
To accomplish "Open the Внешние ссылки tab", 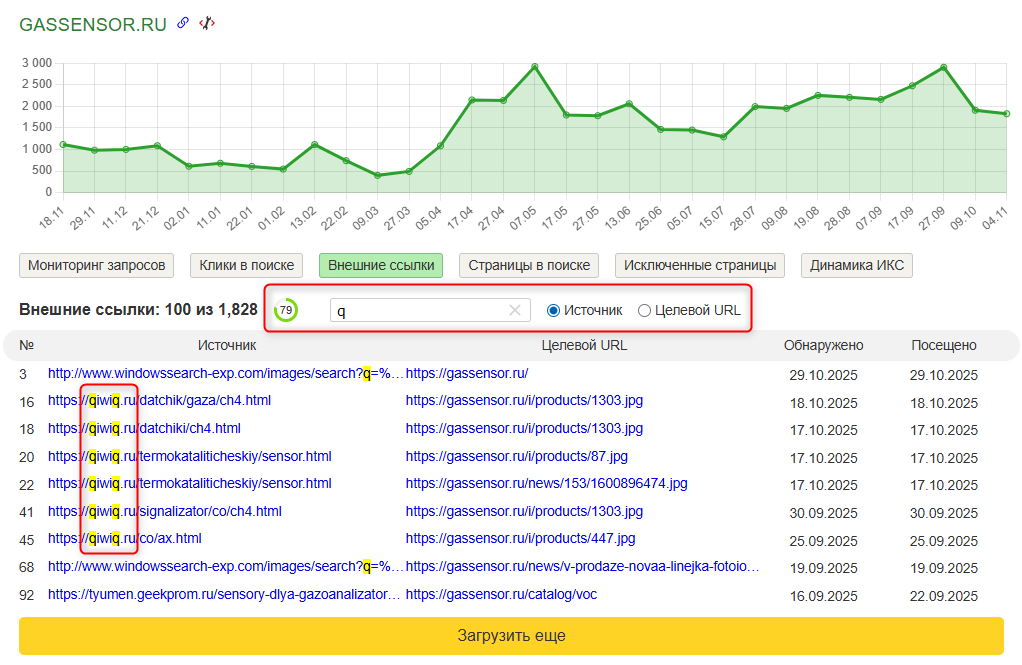I will point(381,265).
